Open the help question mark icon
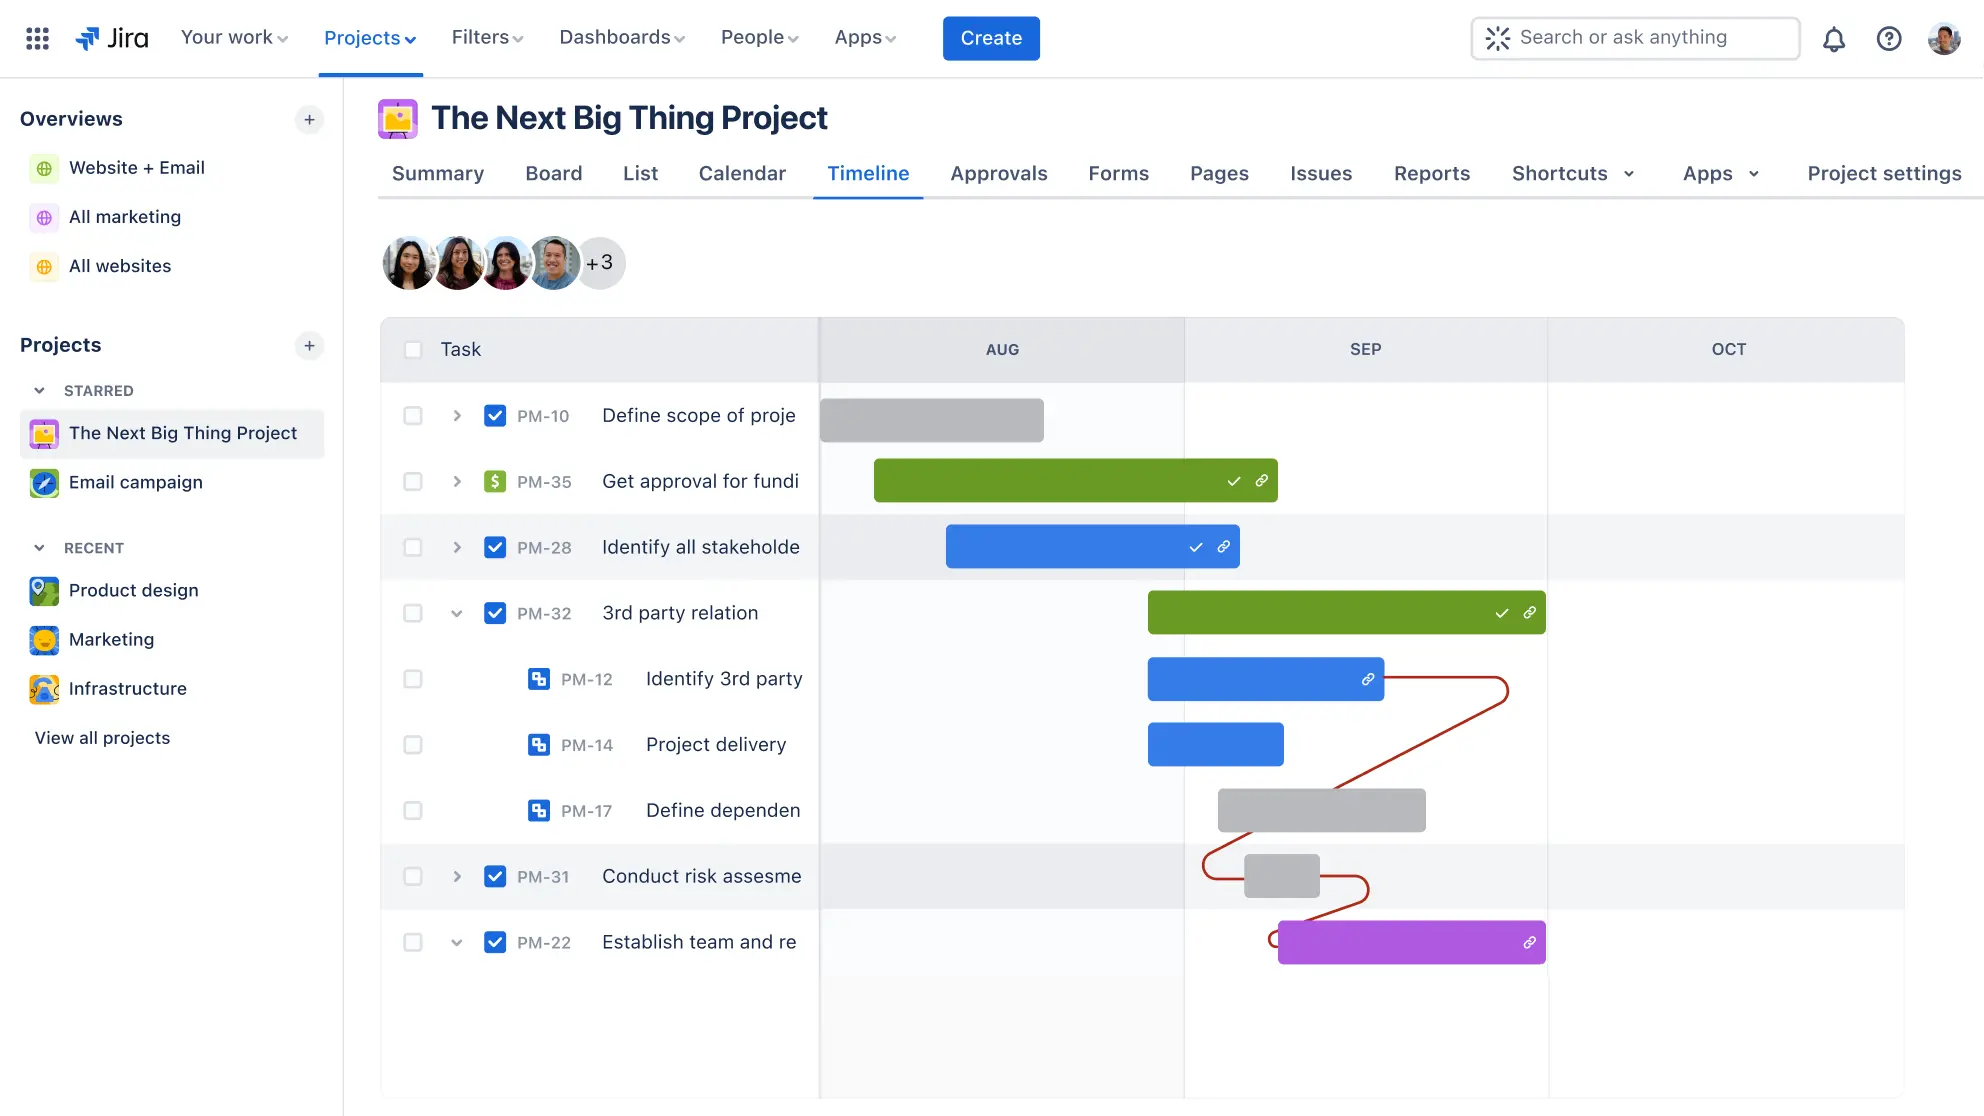The height and width of the screenshot is (1116, 1984). (1888, 39)
